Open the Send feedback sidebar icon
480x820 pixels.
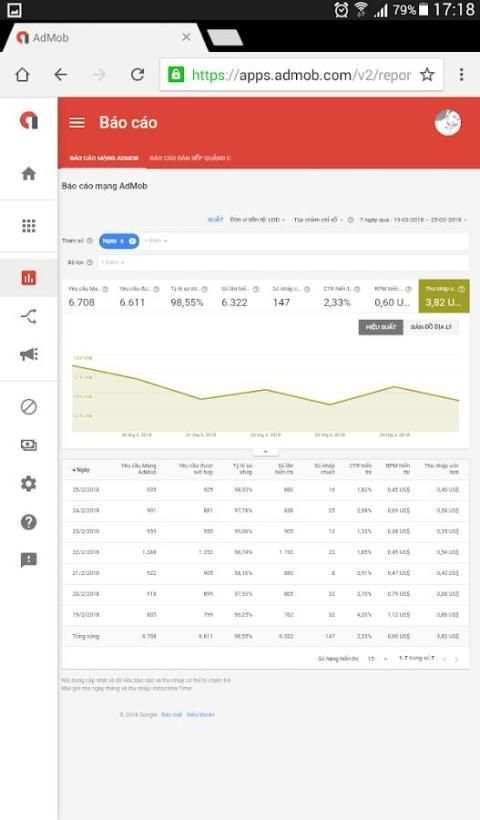pos(29,560)
